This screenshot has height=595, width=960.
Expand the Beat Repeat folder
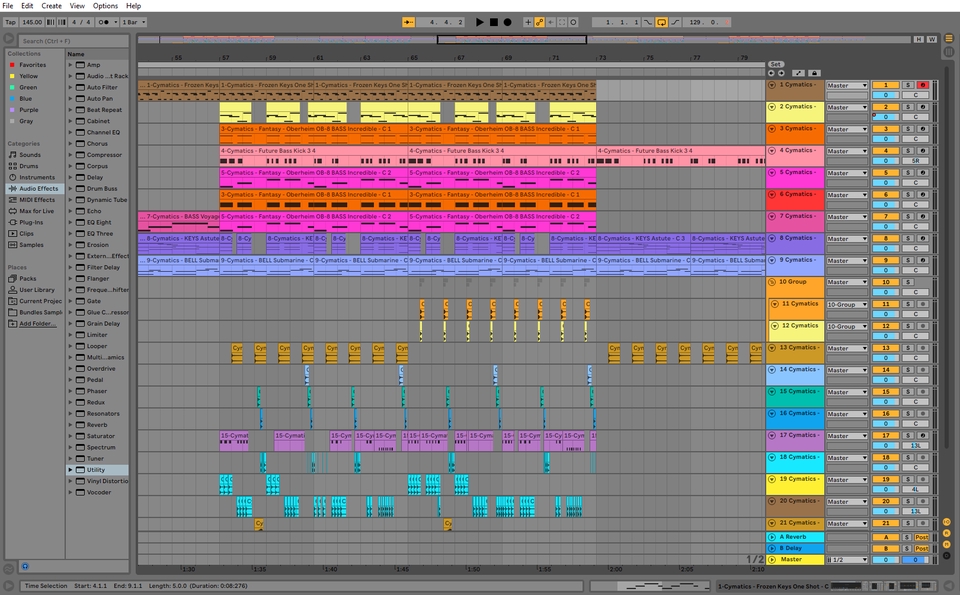[x=70, y=110]
